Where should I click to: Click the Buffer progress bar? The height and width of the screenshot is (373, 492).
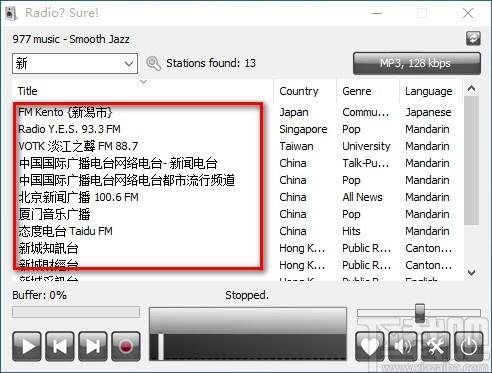[76, 312]
